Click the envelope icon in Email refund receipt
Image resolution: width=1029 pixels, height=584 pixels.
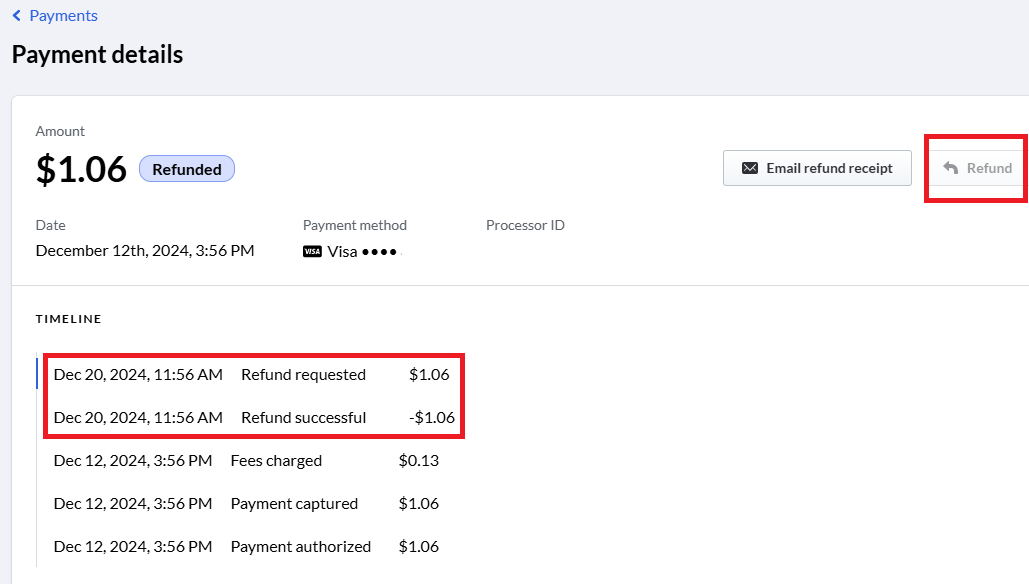tap(749, 169)
